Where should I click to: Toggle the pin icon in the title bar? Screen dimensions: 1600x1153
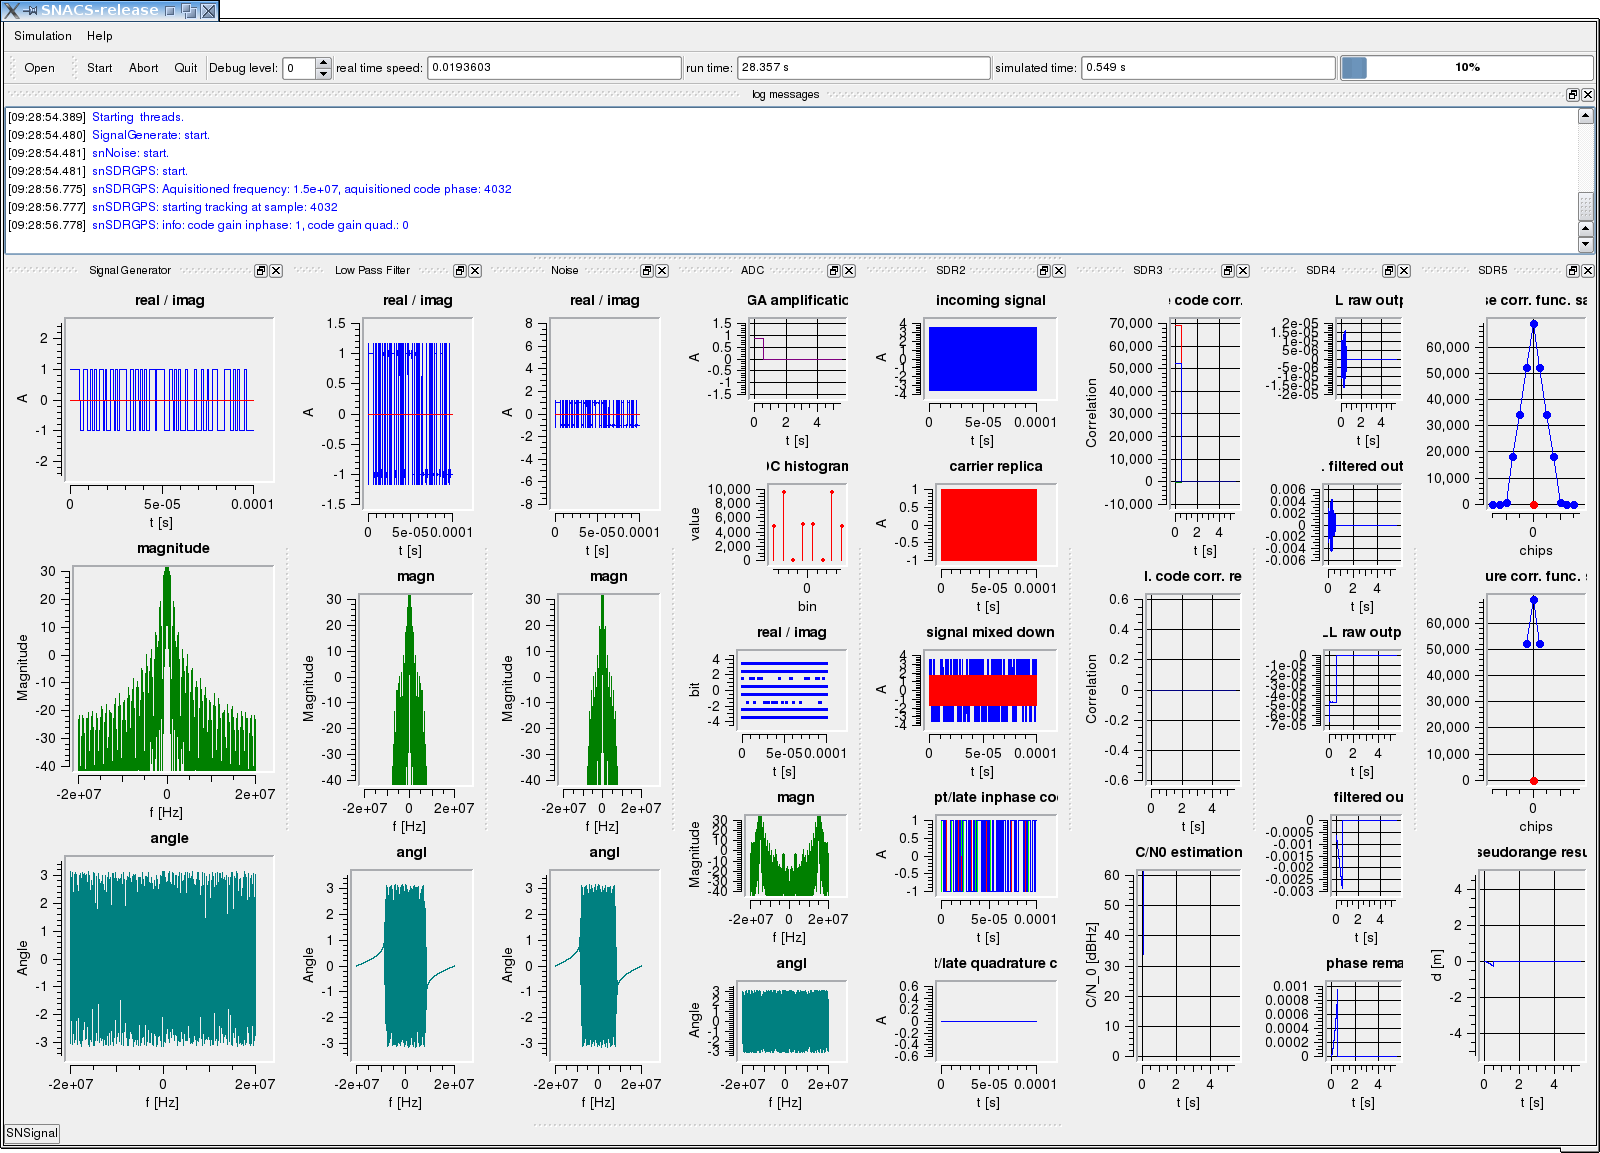coord(30,10)
